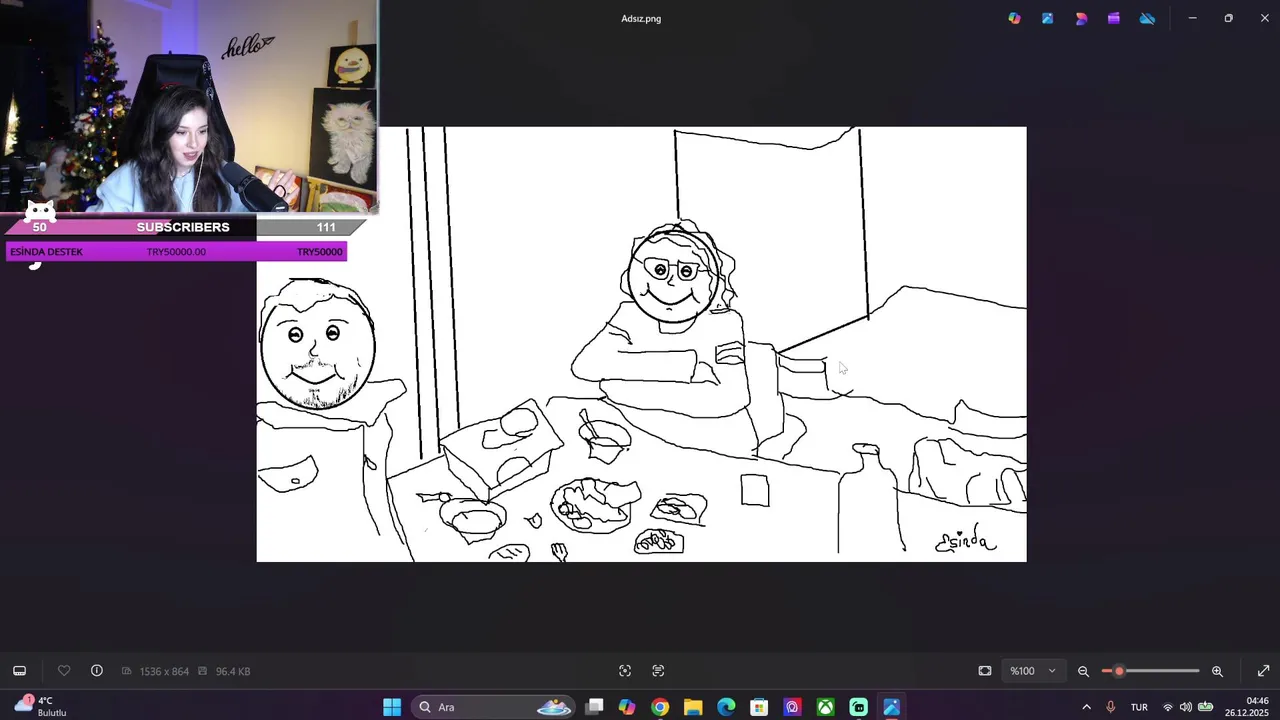Open File Explorer on the taskbar
The image size is (1280, 720).
(693, 707)
